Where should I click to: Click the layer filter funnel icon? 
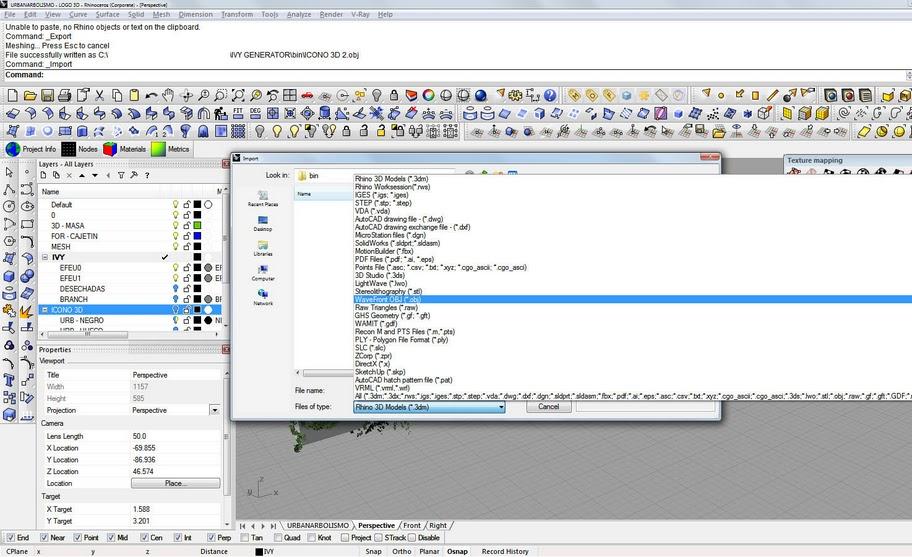[x=121, y=175]
